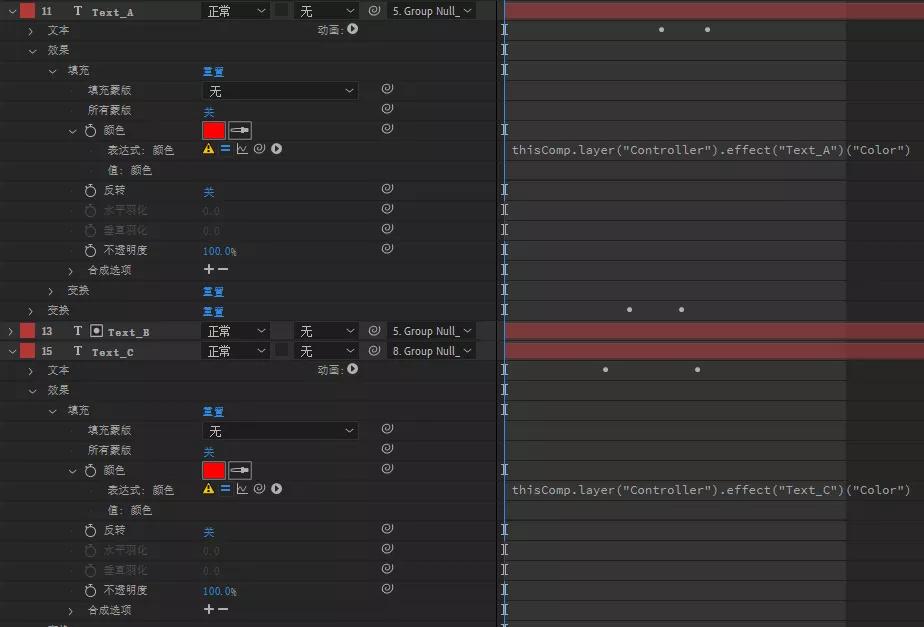The image size is (924, 627).
Task: Click Text_A opacity stopwatch
Action: point(90,250)
